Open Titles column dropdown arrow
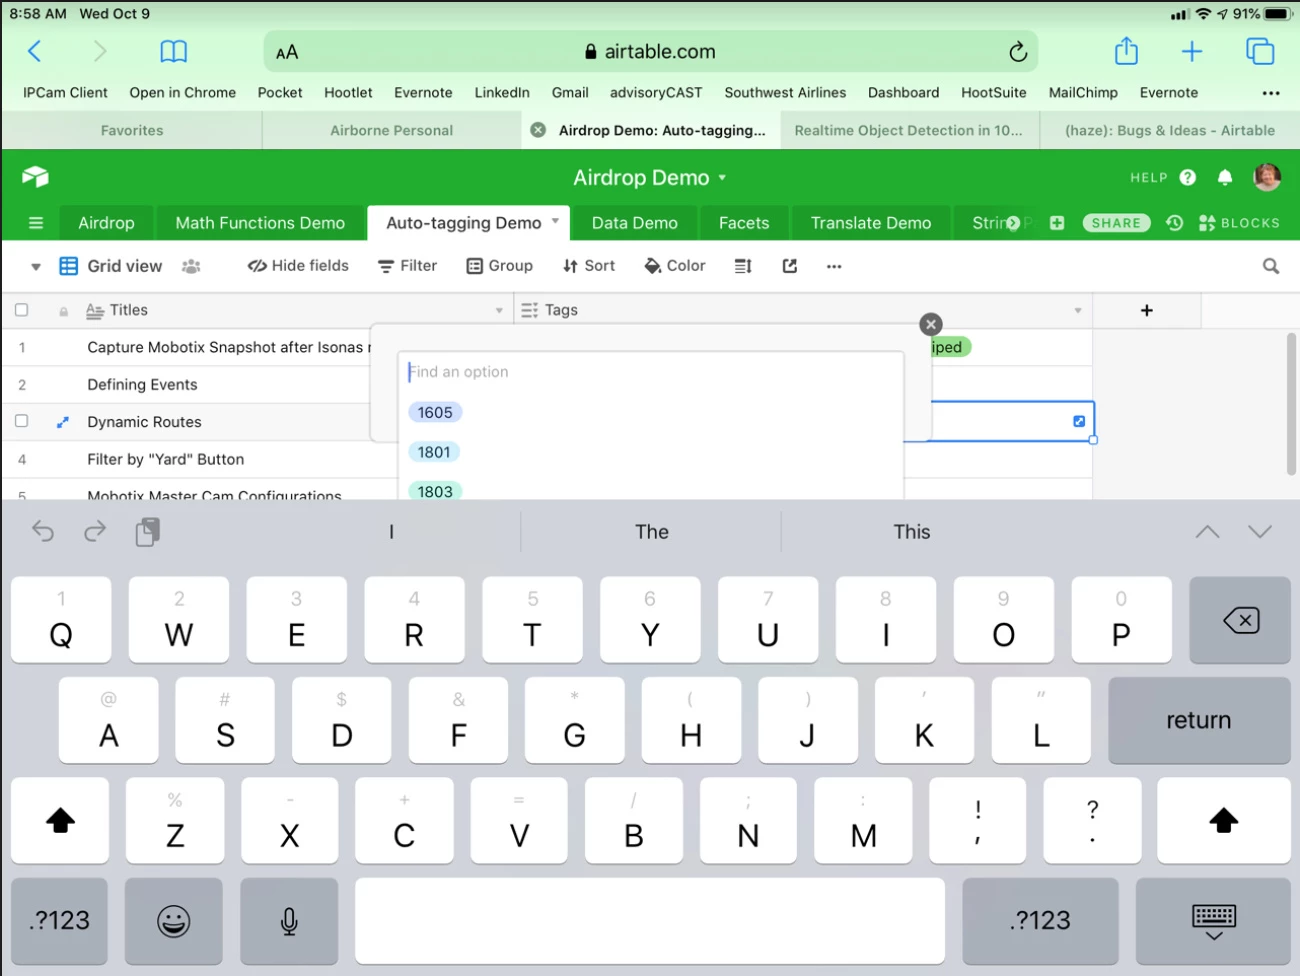The height and width of the screenshot is (976, 1300). coord(499,311)
